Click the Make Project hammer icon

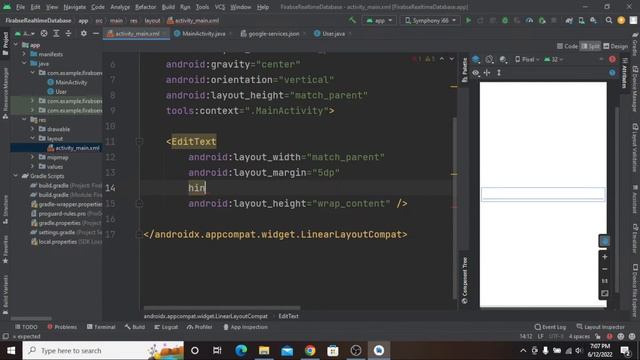(x=352, y=20)
